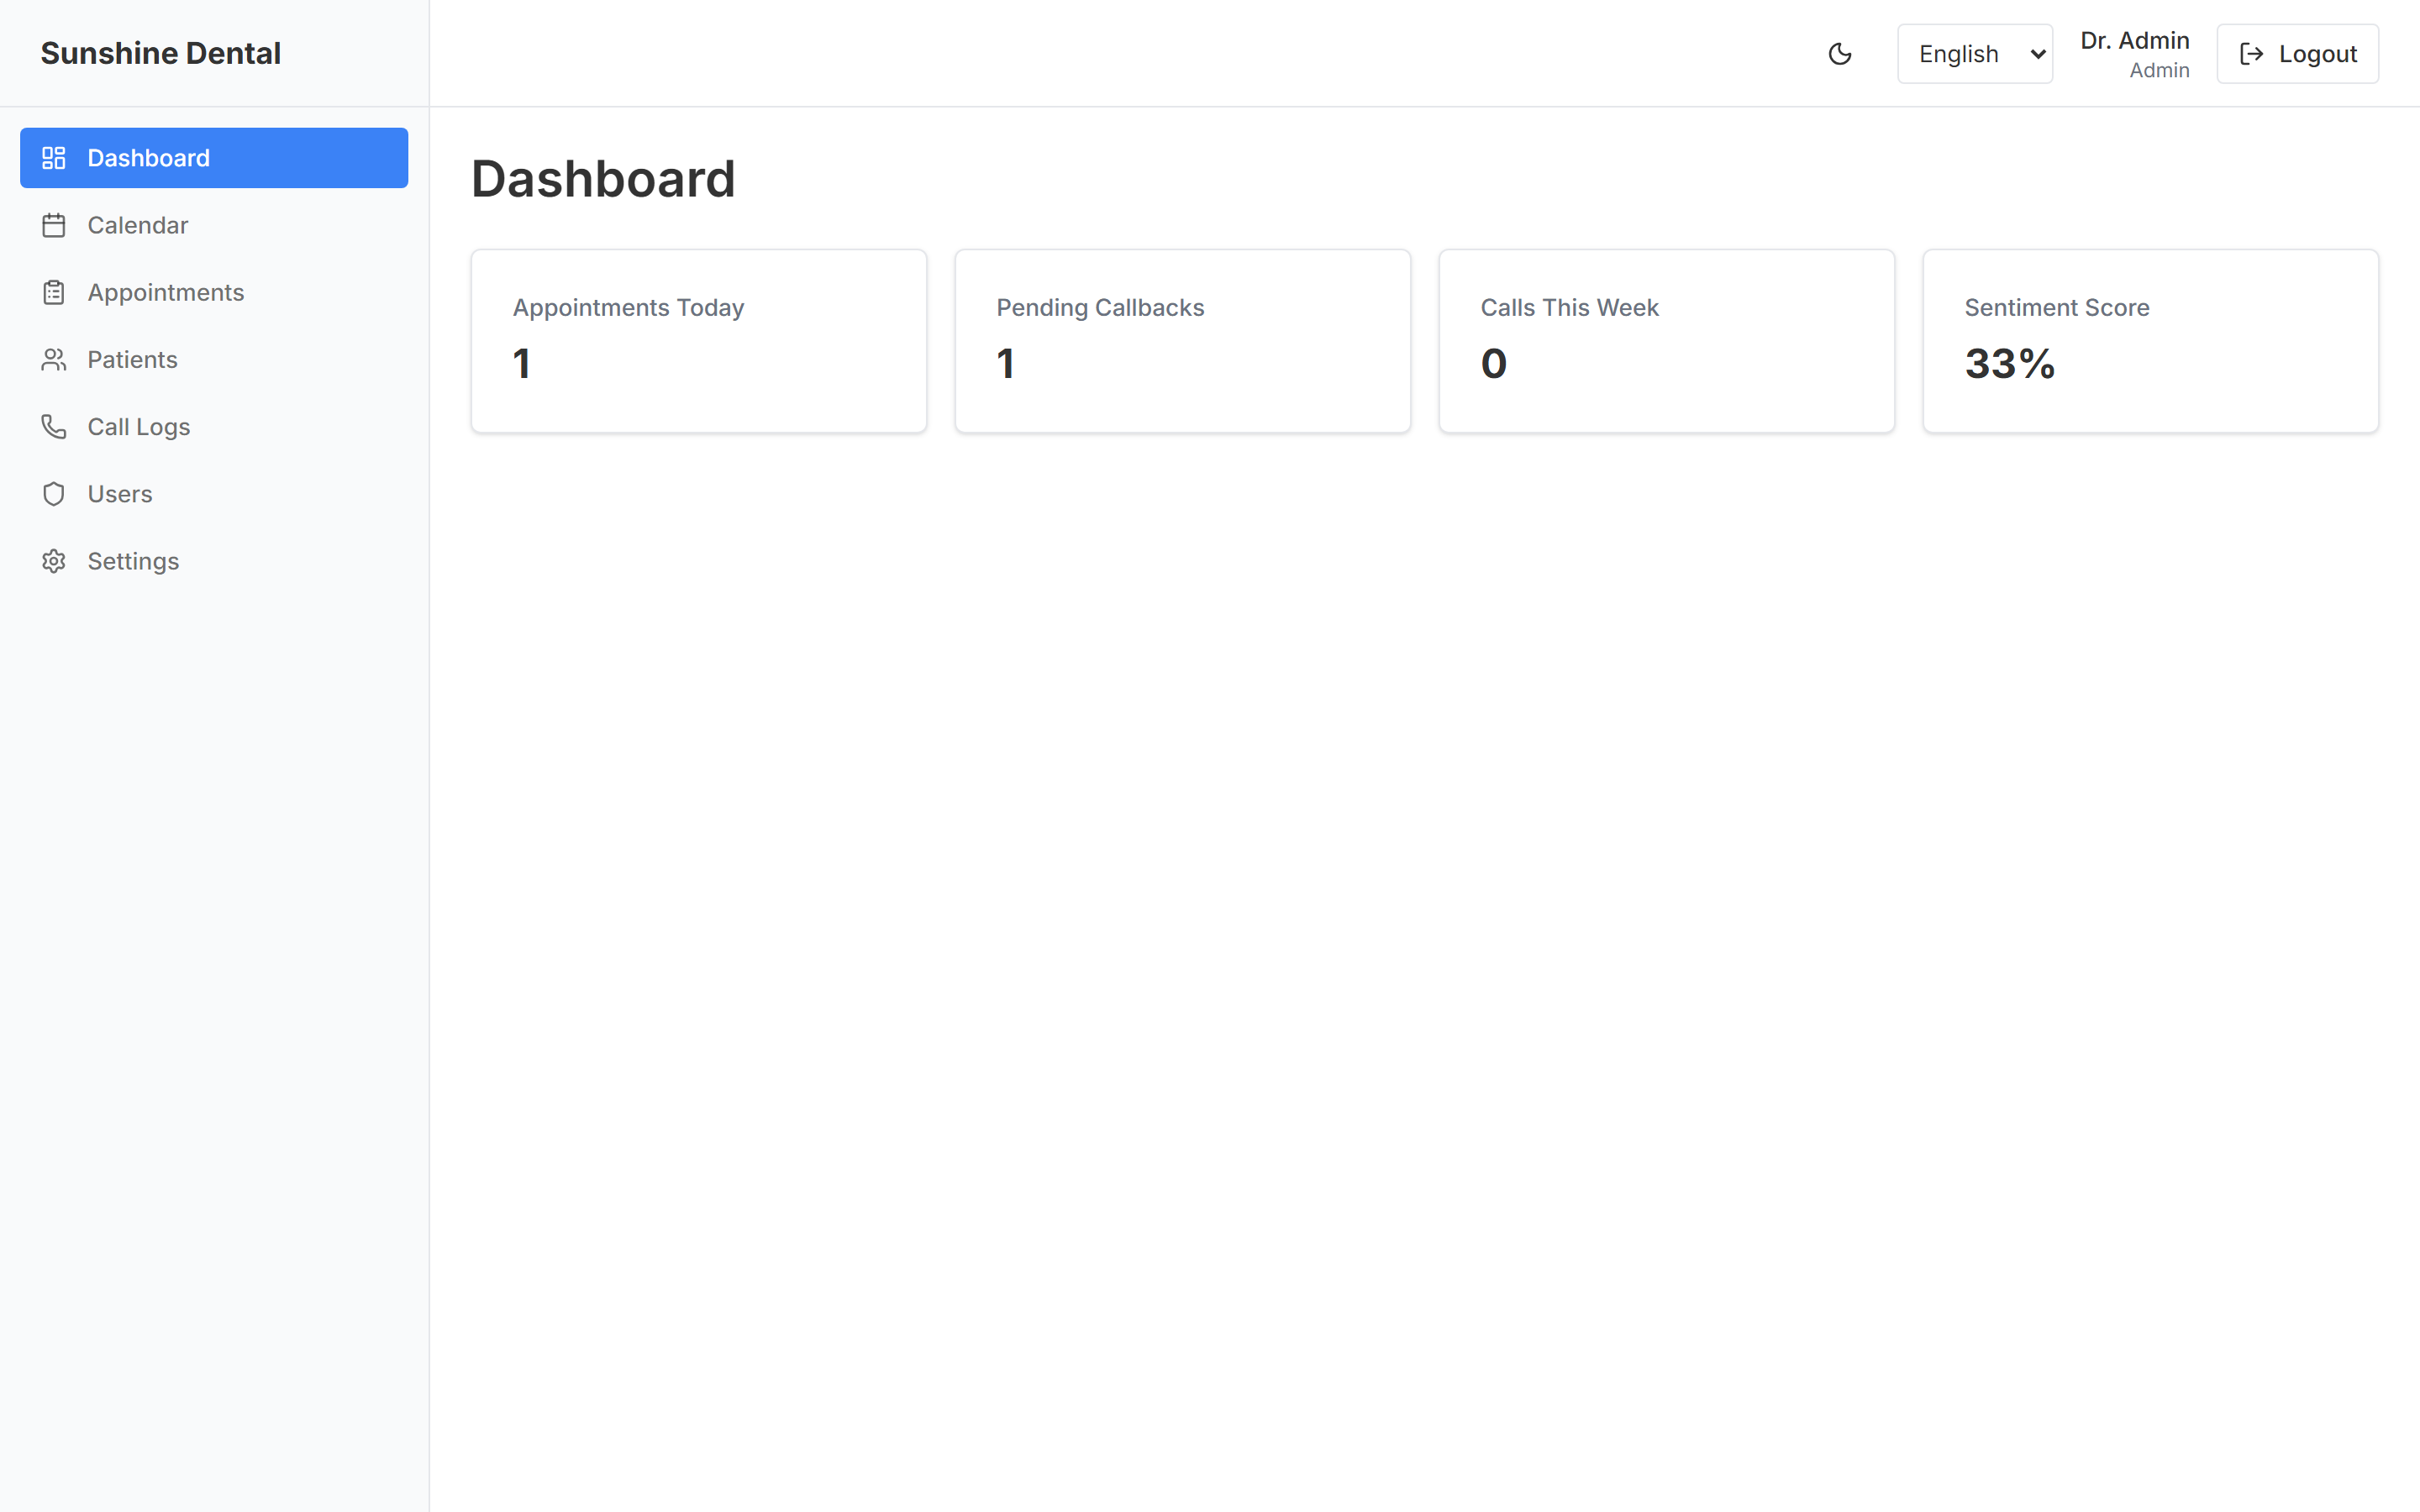
Task: Open the Appointments menu label
Action: click(166, 292)
